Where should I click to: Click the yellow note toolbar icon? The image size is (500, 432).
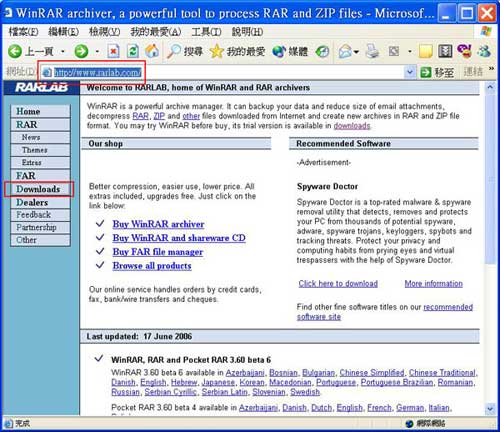tap(426, 52)
